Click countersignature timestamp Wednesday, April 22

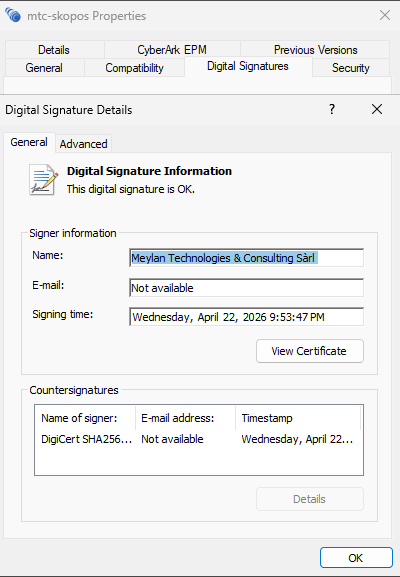point(297,439)
